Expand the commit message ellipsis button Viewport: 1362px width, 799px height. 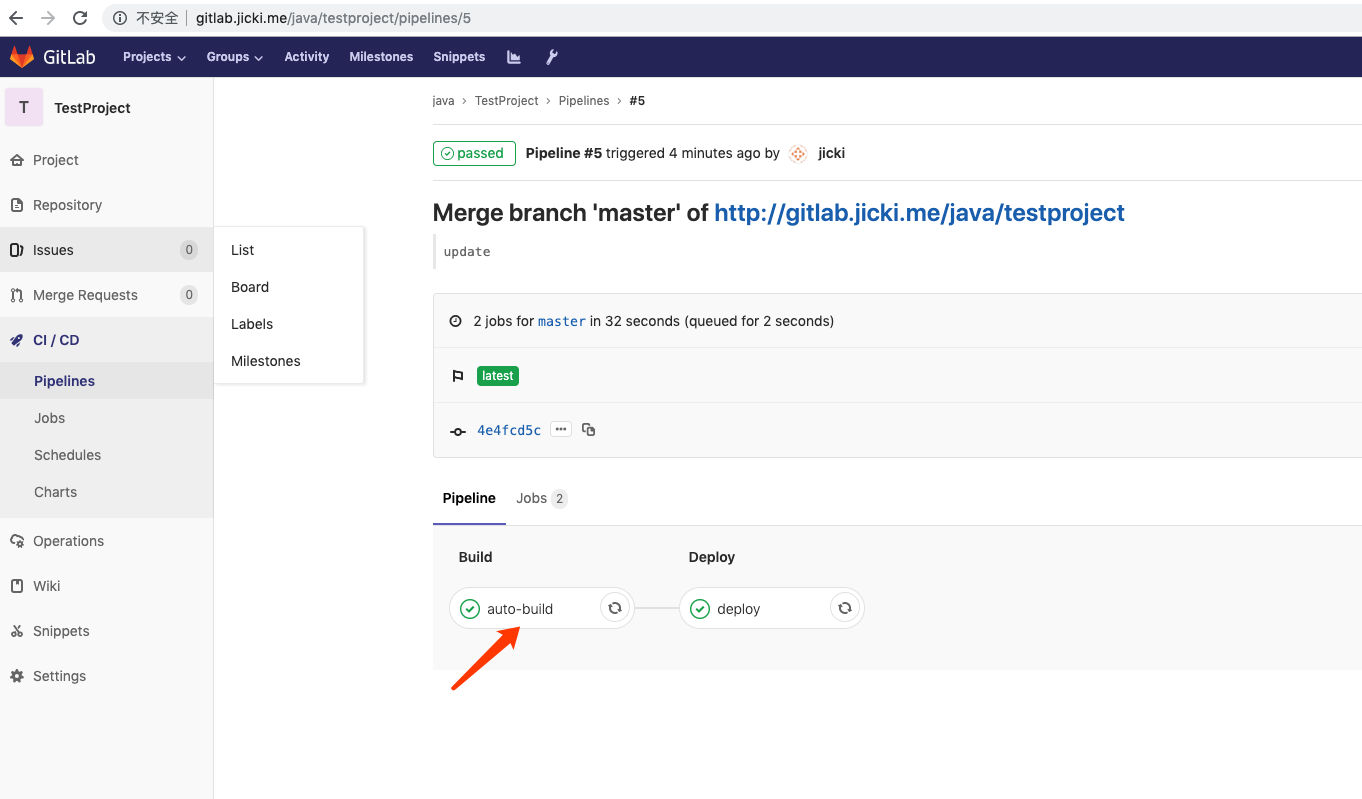(560, 428)
